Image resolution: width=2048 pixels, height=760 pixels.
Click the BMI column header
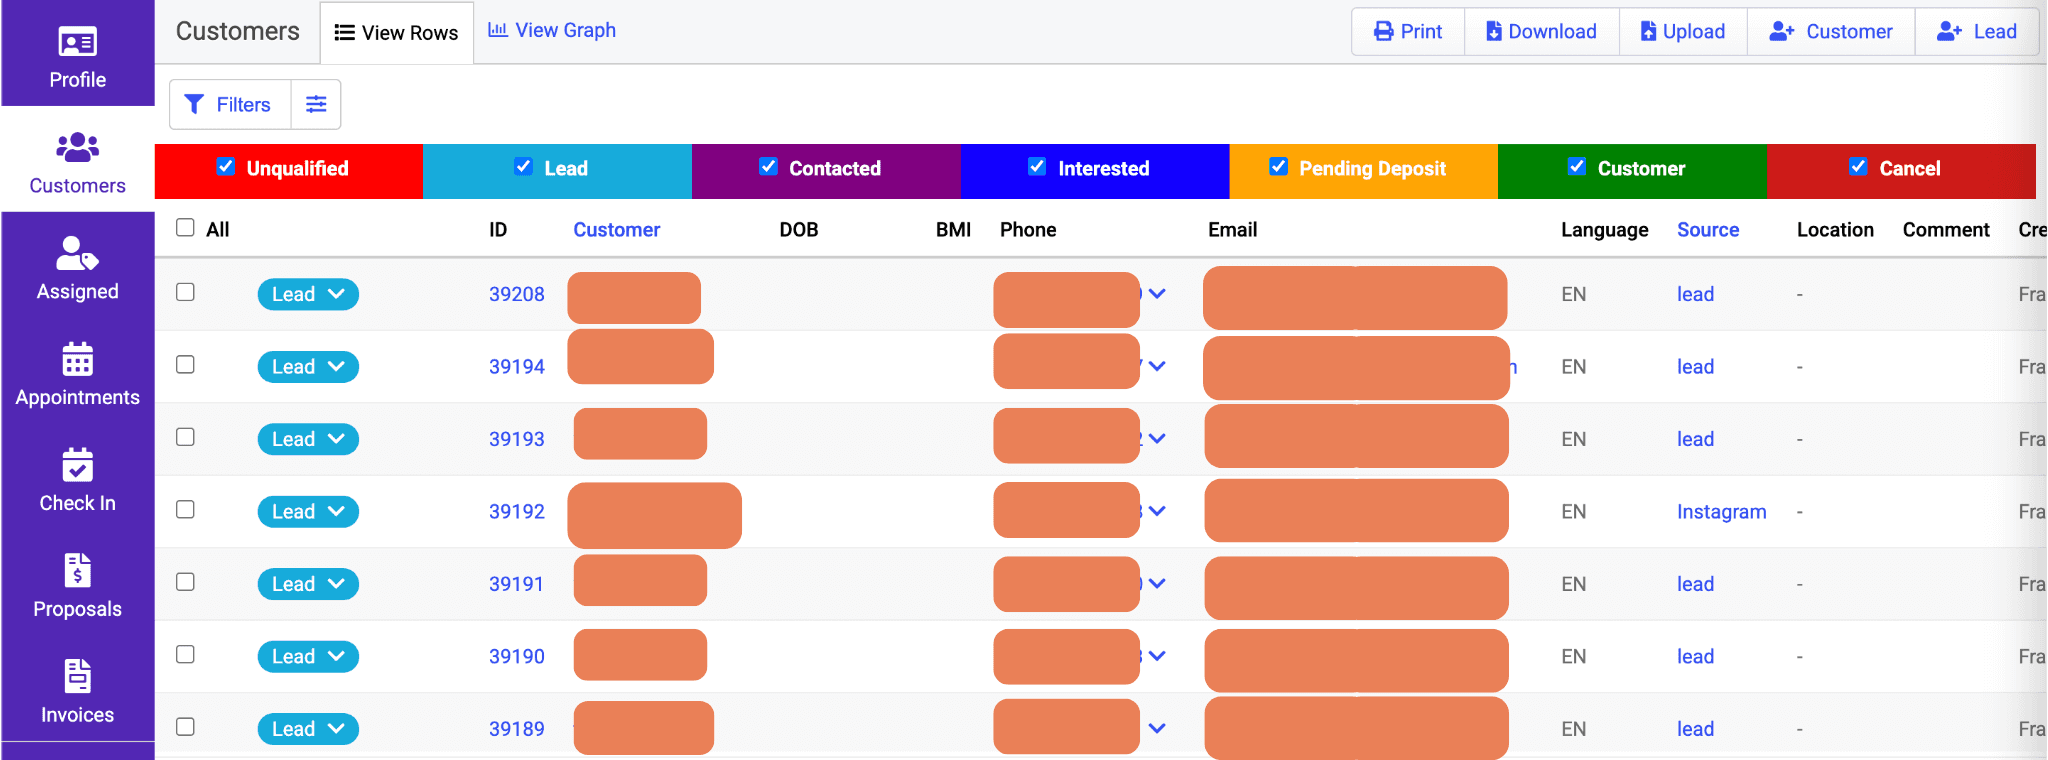click(953, 230)
